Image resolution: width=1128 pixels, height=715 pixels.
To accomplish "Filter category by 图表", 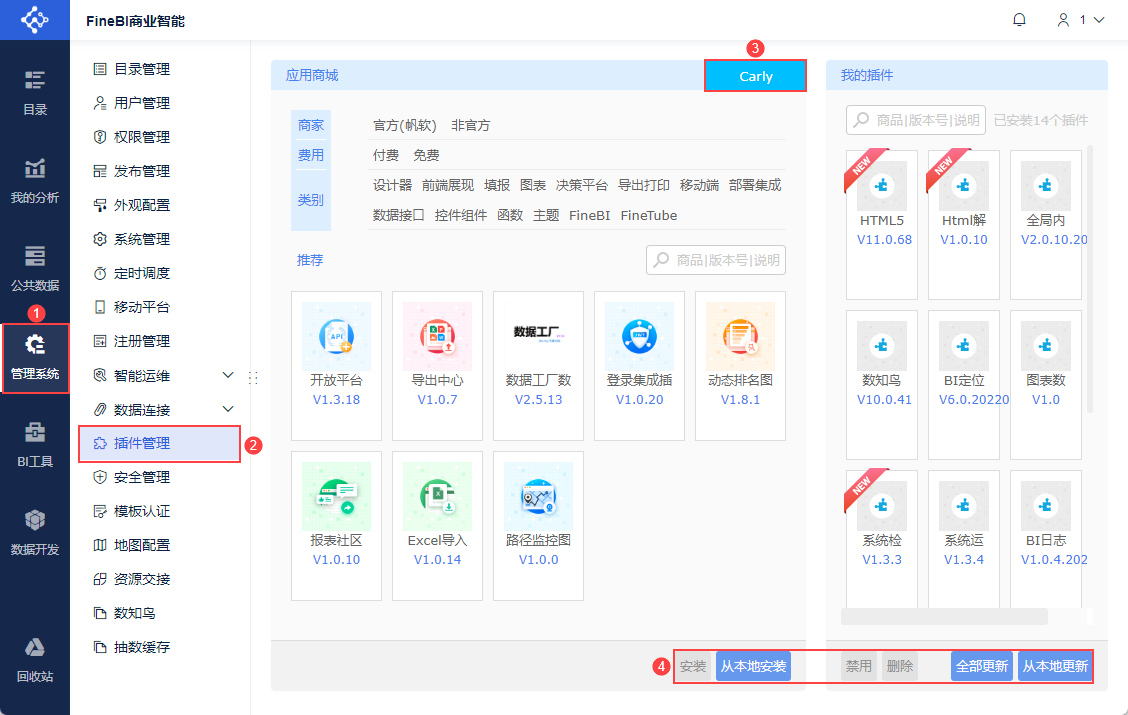I will (x=532, y=186).
